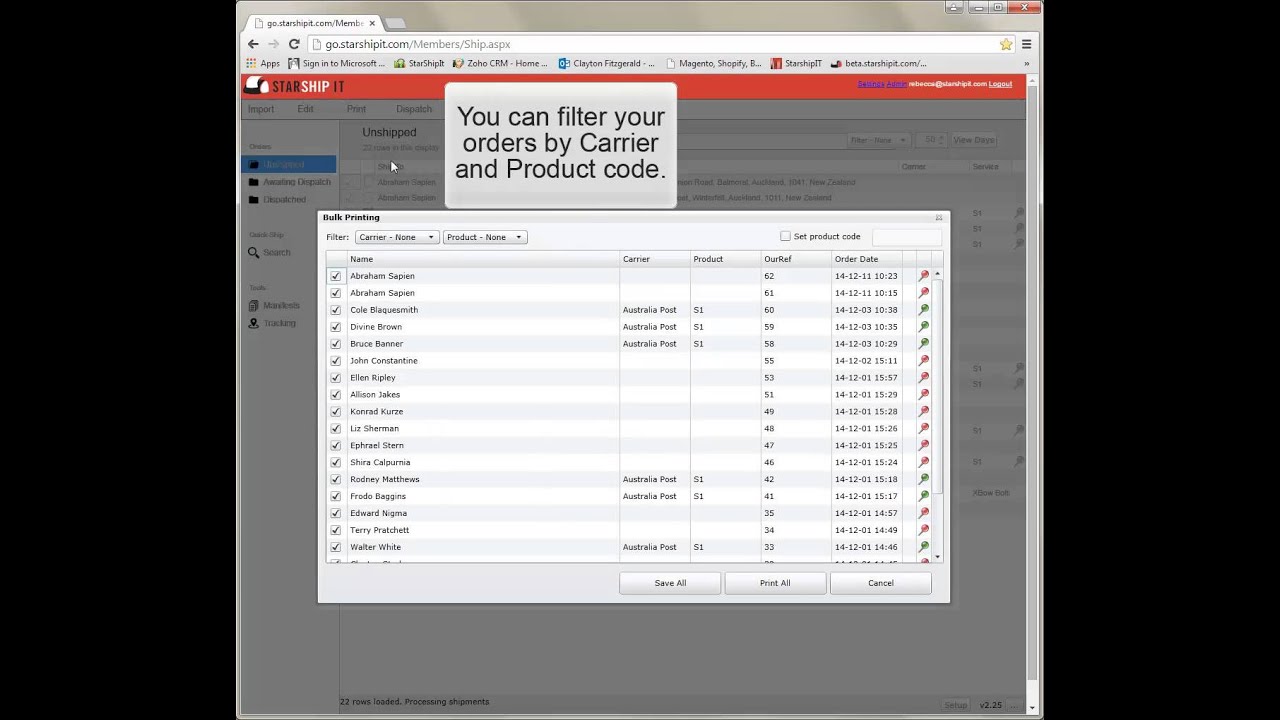Click the red pin icon for Ephrael Stern
Image resolution: width=1280 pixels, height=720 pixels.
pos(924,446)
